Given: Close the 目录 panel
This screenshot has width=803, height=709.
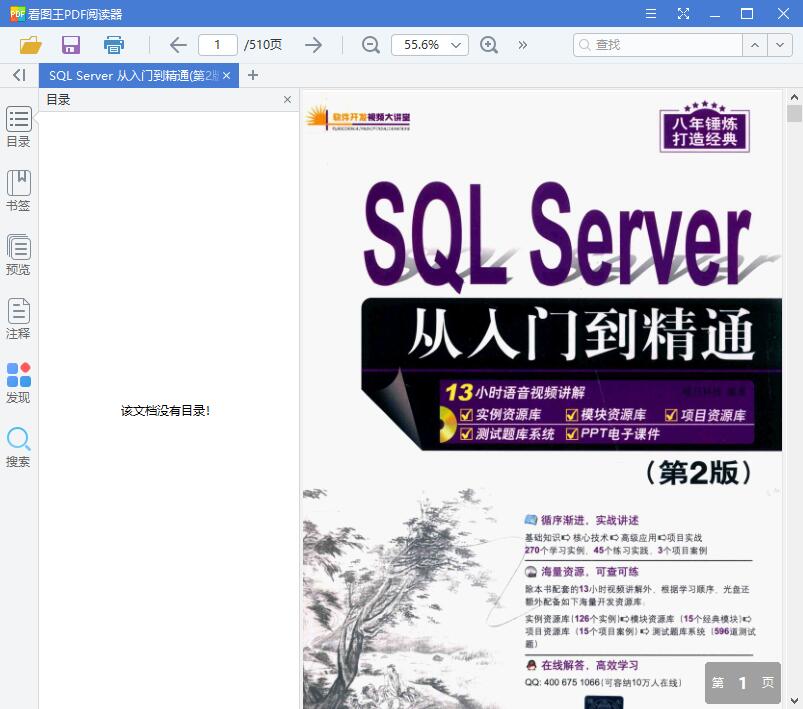Looking at the screenshot, I should [287, 99].
